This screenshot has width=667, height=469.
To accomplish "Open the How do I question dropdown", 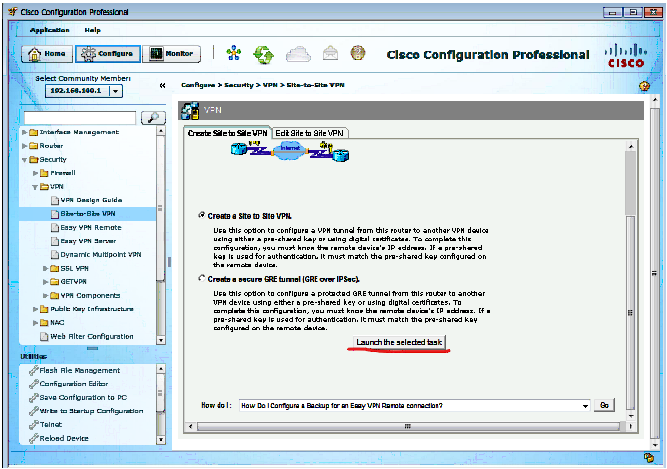I will (x=585, y=406).
